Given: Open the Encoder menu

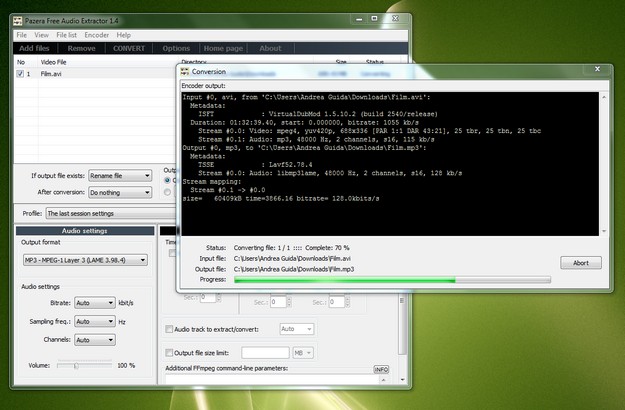Looking at the screenshot, I should tap(96, 35).
